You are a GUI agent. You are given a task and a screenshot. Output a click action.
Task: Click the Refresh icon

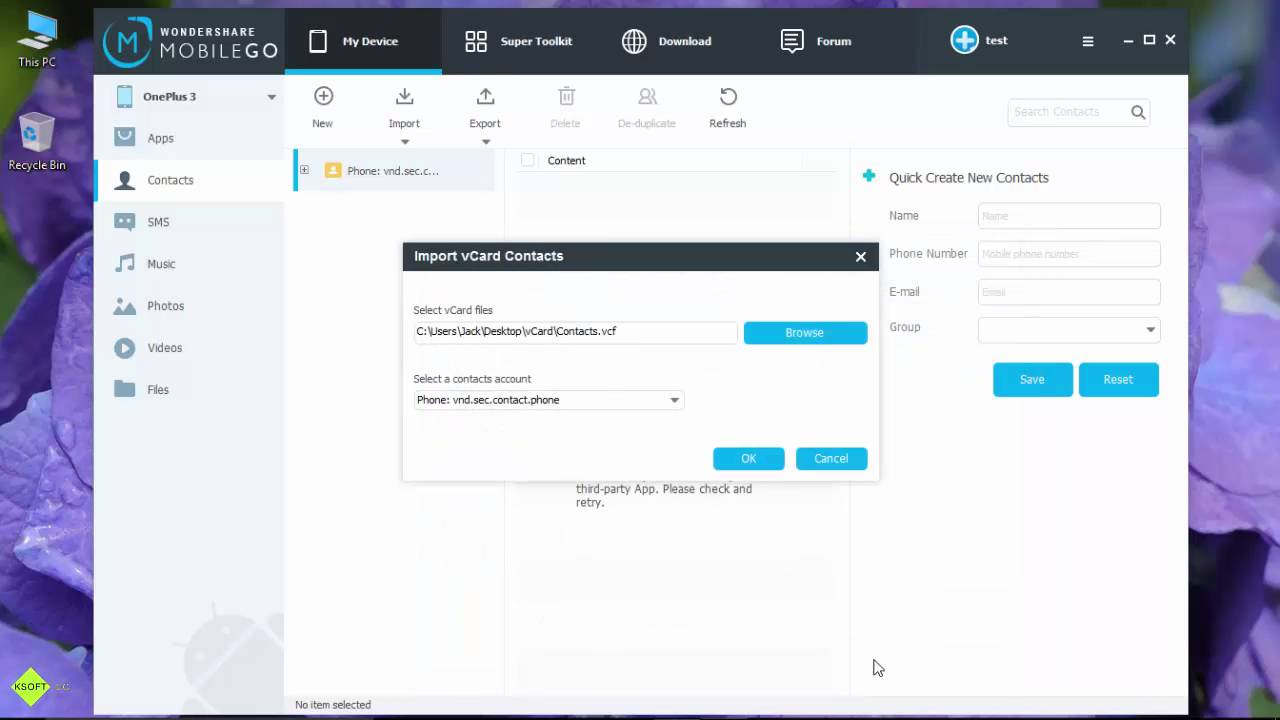click(x=728, y=96)
